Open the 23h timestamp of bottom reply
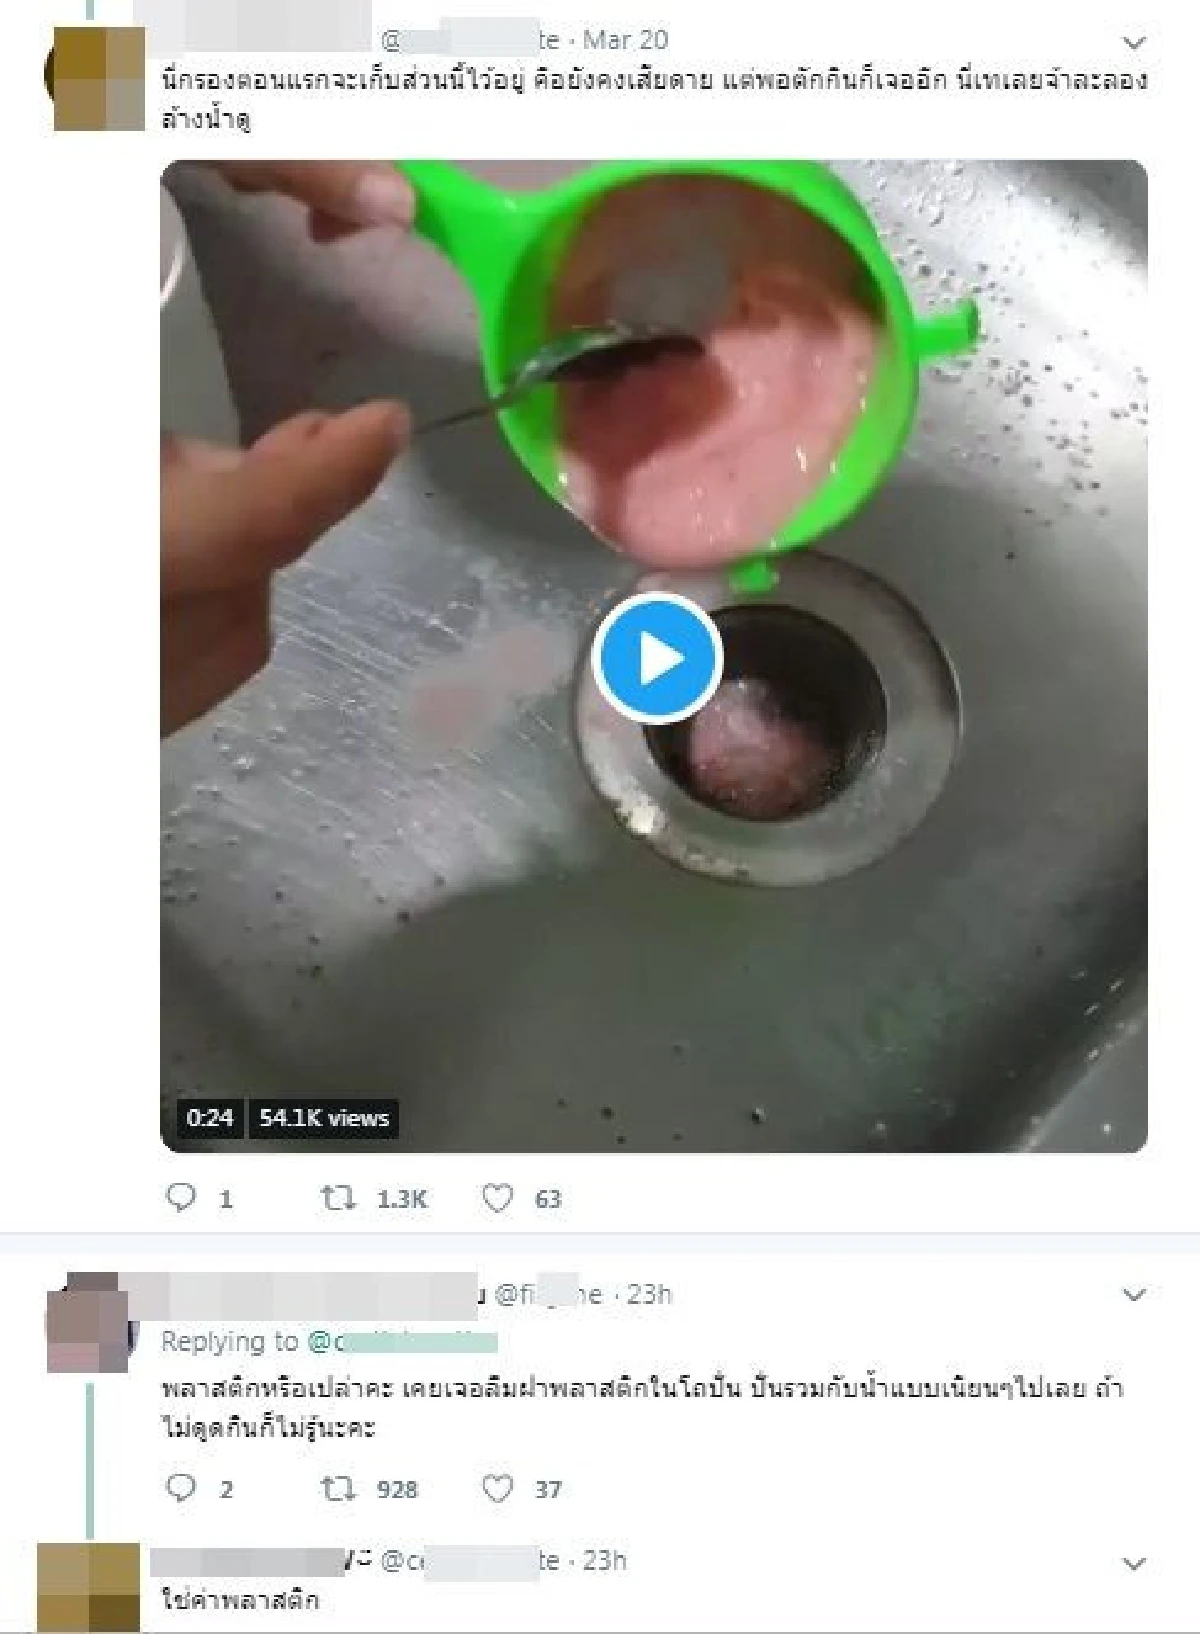Screen dimensions: 1200x1634 604,1561
